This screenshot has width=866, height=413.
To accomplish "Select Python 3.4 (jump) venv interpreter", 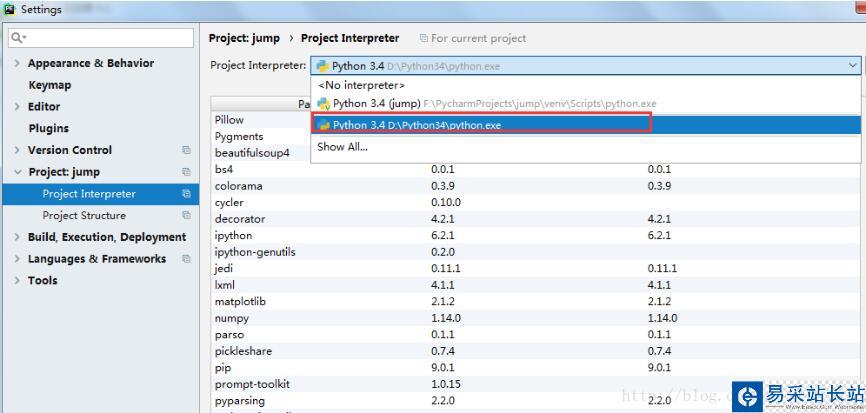I will click(x=585, y=103).
